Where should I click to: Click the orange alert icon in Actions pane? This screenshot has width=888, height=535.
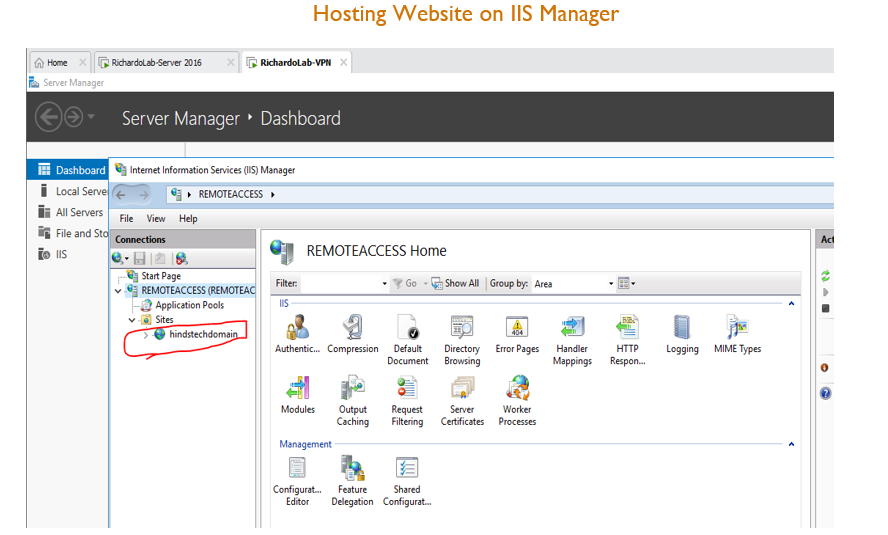(825, 368)
